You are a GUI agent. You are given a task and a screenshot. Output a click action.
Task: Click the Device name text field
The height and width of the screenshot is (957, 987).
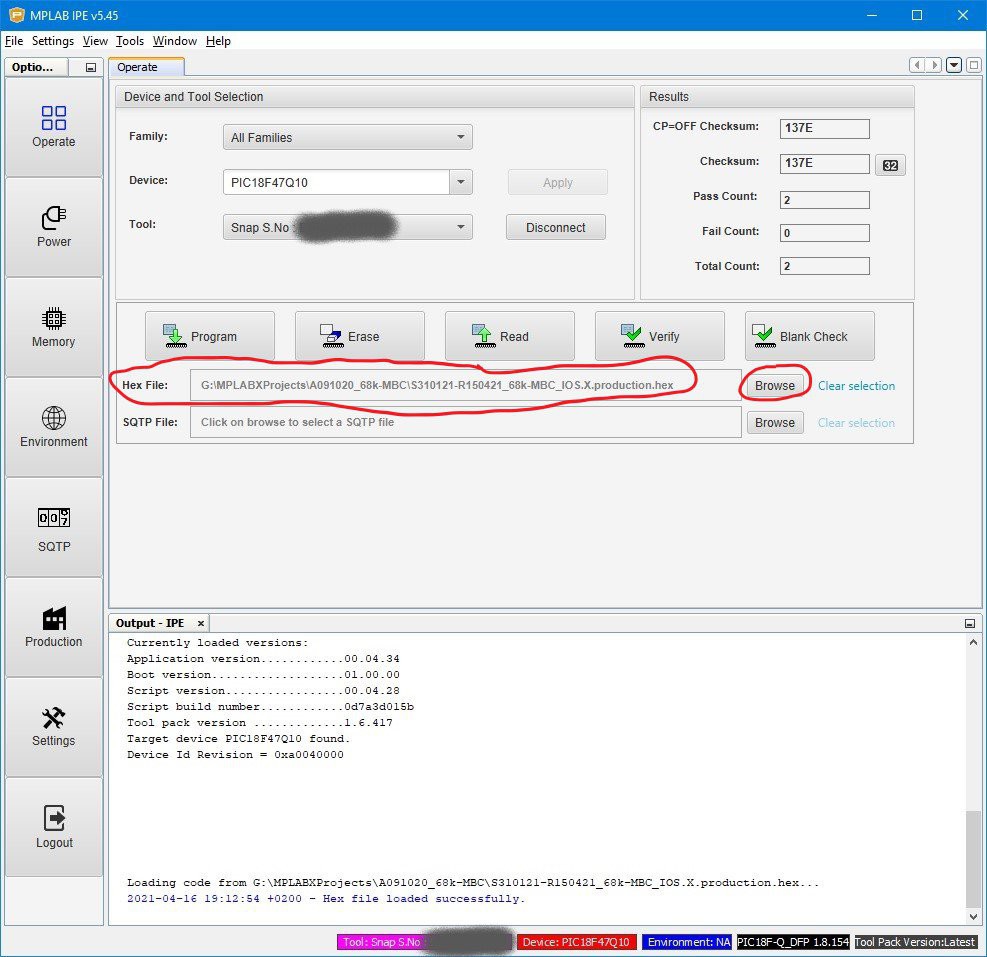336,182
